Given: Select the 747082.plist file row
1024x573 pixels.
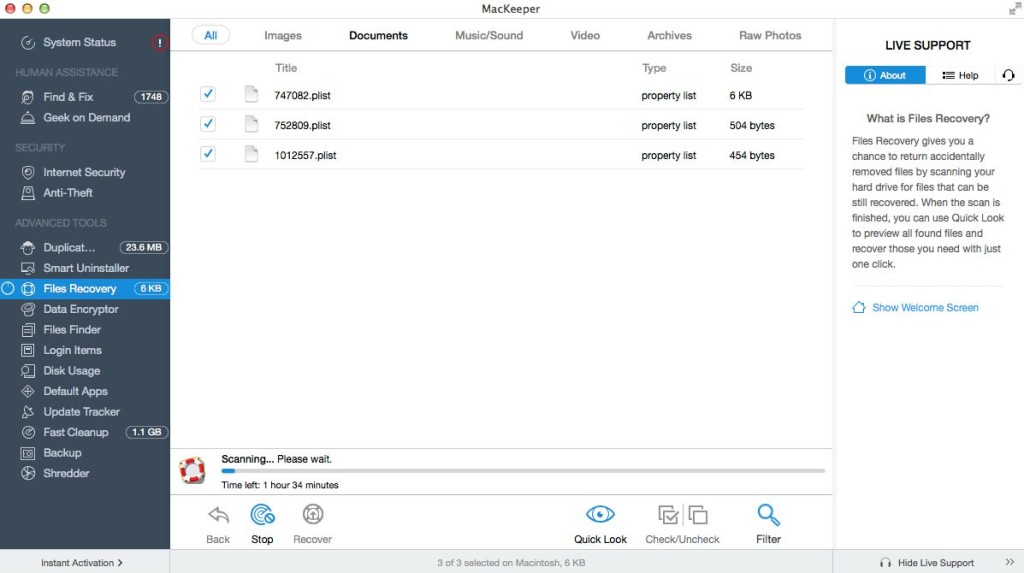Looking at the screenshot, I should 502,95.
